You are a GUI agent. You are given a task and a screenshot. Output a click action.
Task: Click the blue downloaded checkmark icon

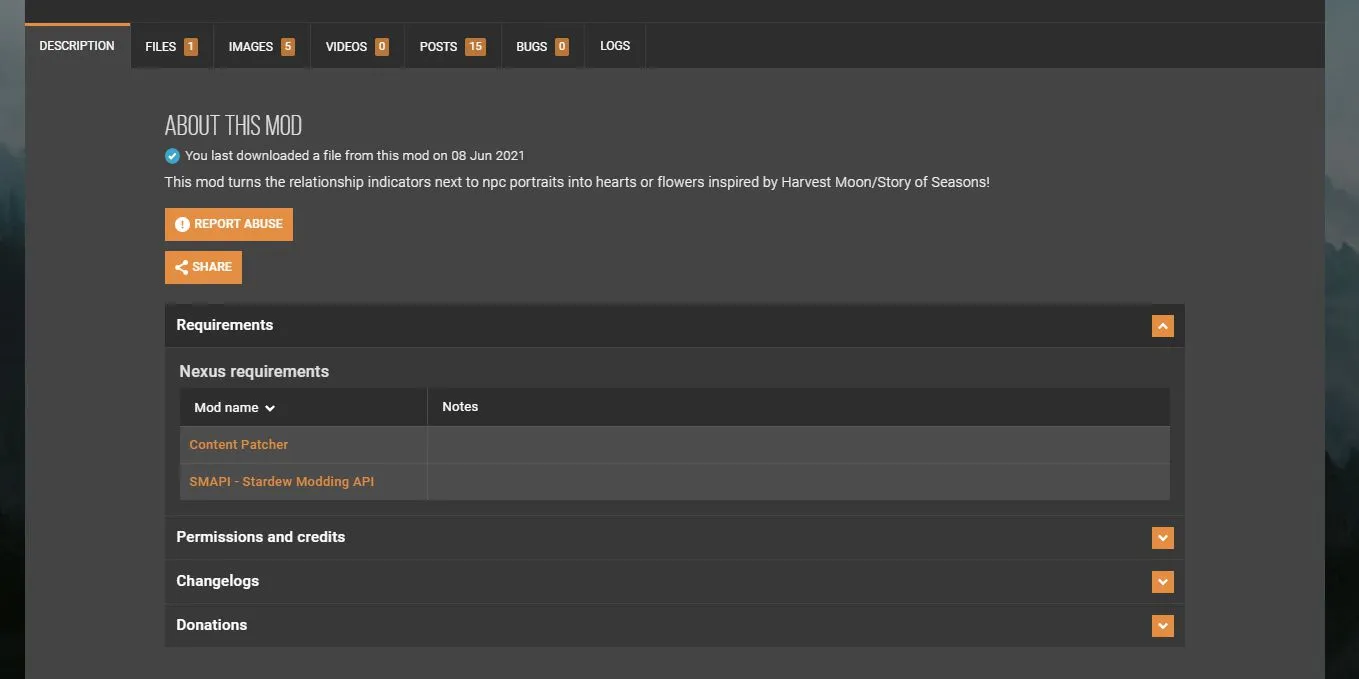tap(172, 156)
